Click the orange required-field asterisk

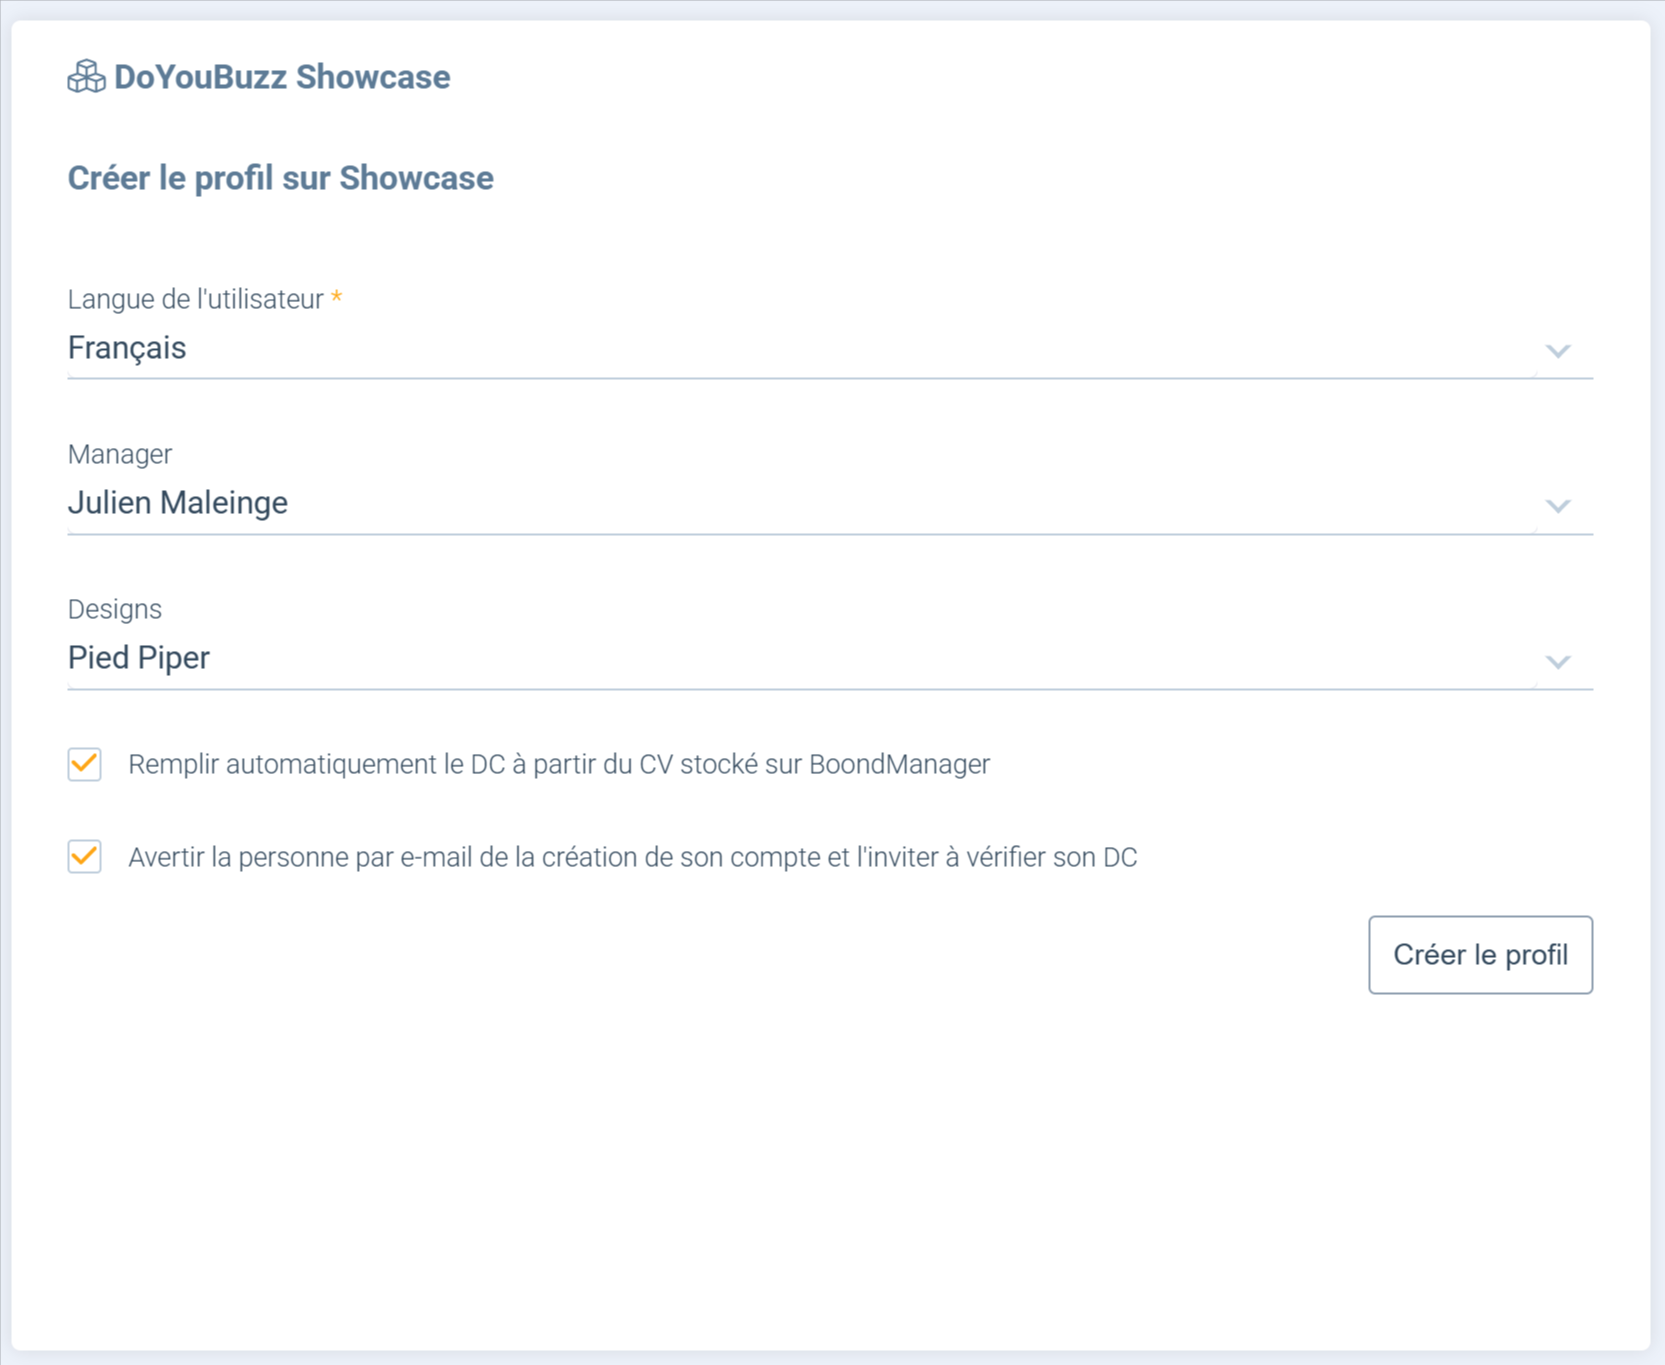(x=337, y=298)
